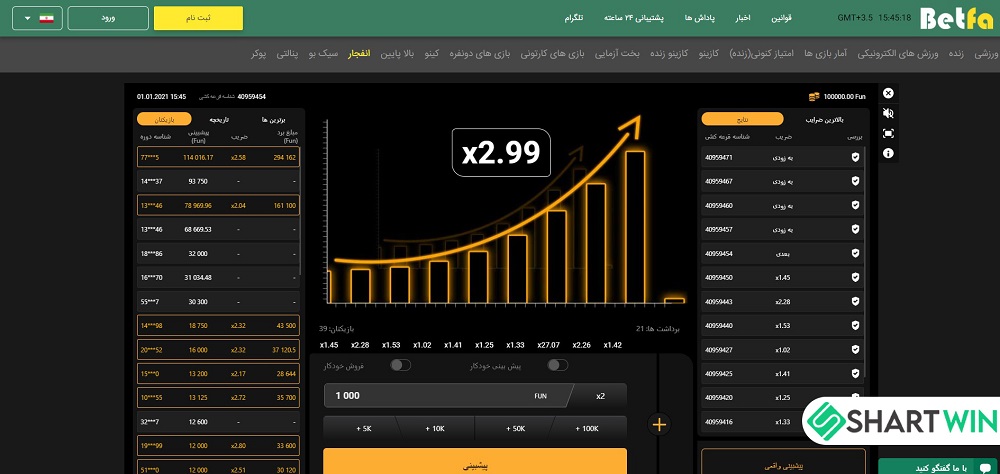Click player row 77***5
Viewport: 1000px width, 474px height.
[218, 157]
